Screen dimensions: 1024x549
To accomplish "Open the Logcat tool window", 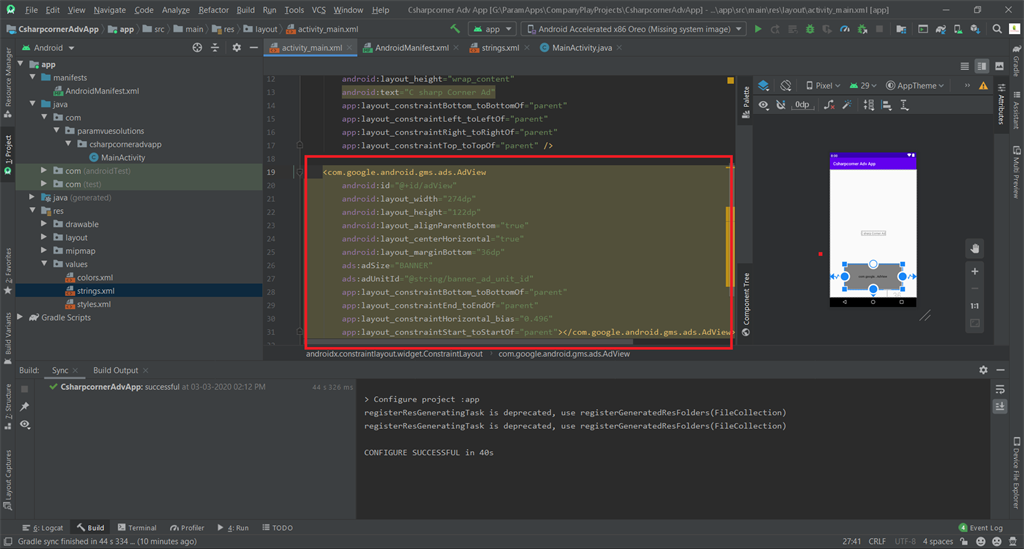I will [43, 527].
